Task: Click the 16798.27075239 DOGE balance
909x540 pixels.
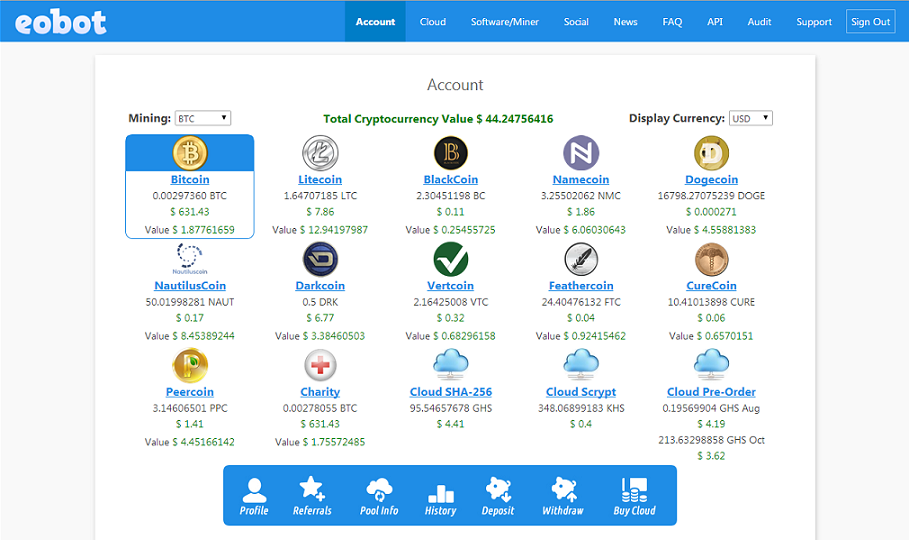Action: [x=711, y=196]
